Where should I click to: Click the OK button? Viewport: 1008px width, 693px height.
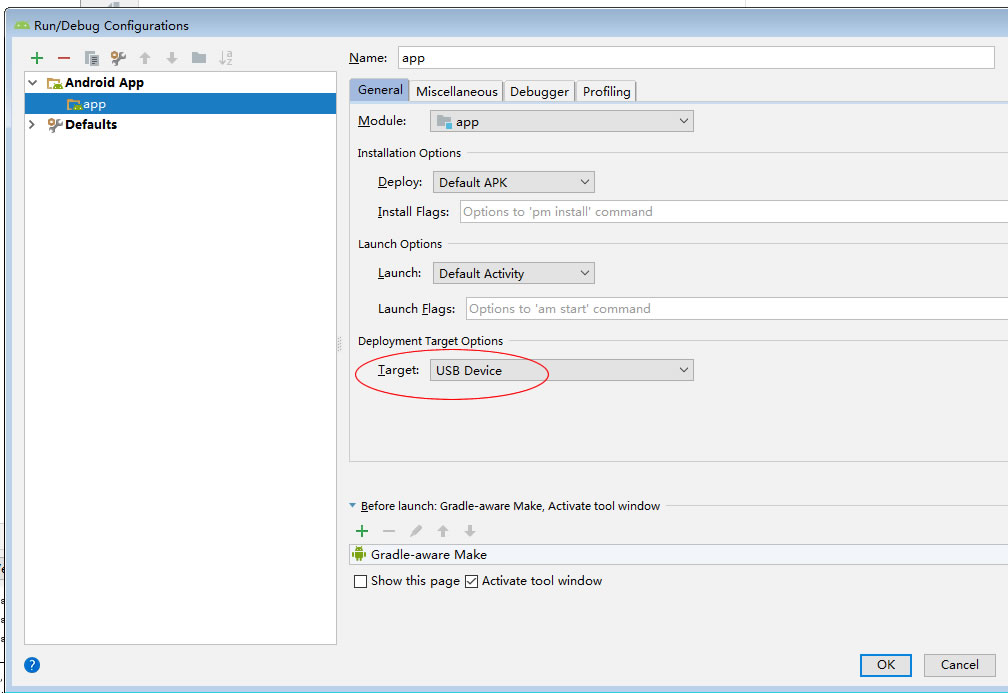pos(885,665)
